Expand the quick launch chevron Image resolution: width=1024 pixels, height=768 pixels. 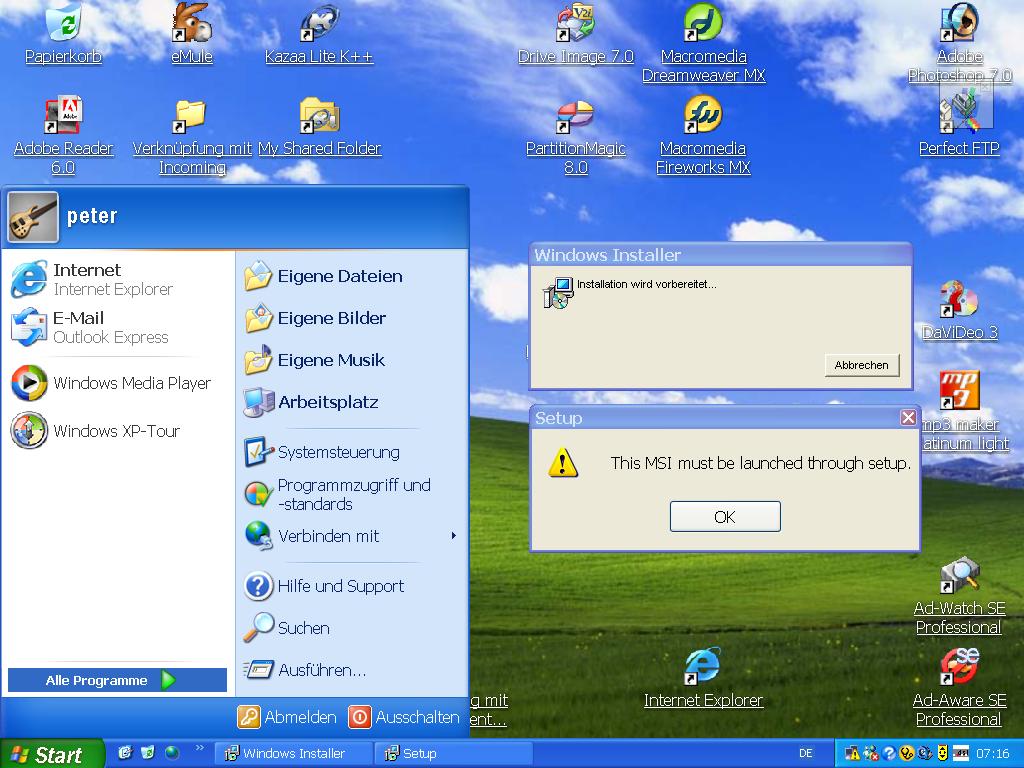pyautogui.click(x=200, y=747)
